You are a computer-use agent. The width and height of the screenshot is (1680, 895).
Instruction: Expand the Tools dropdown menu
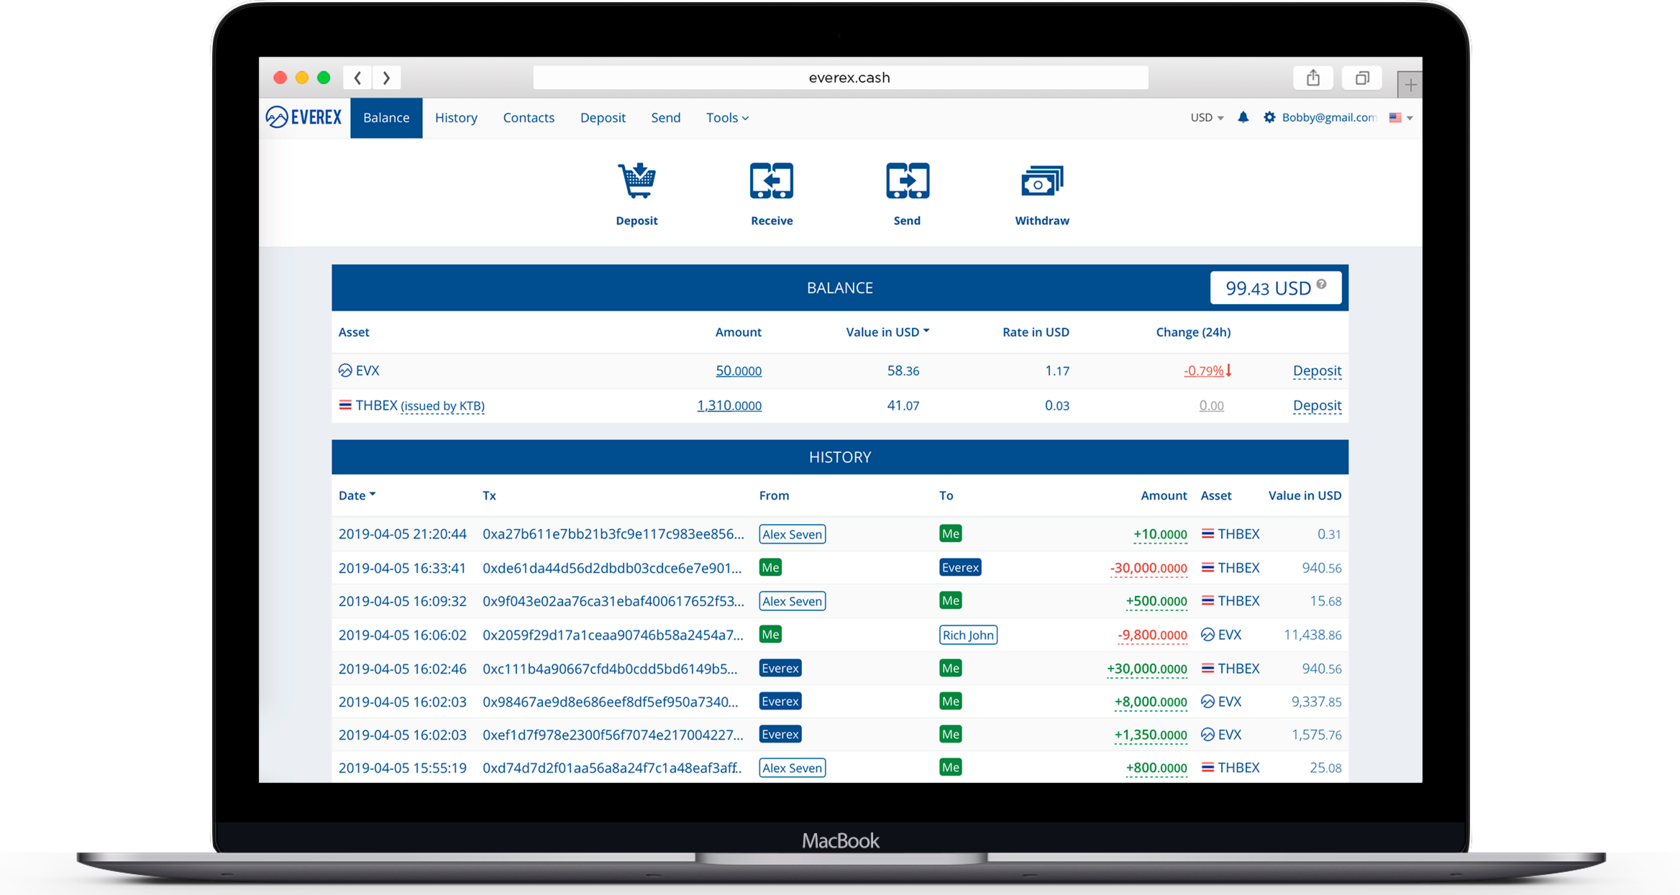coord(727,118)
